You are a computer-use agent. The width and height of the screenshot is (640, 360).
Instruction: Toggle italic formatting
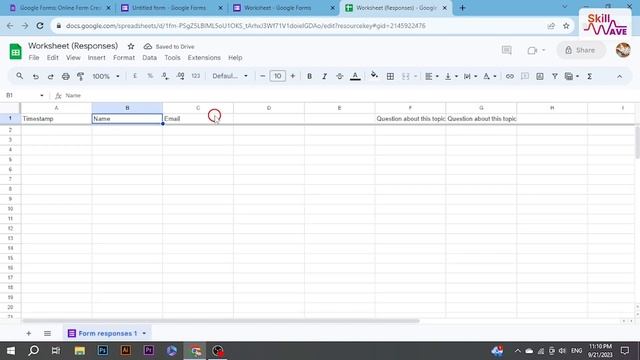[x=324, y=76]
